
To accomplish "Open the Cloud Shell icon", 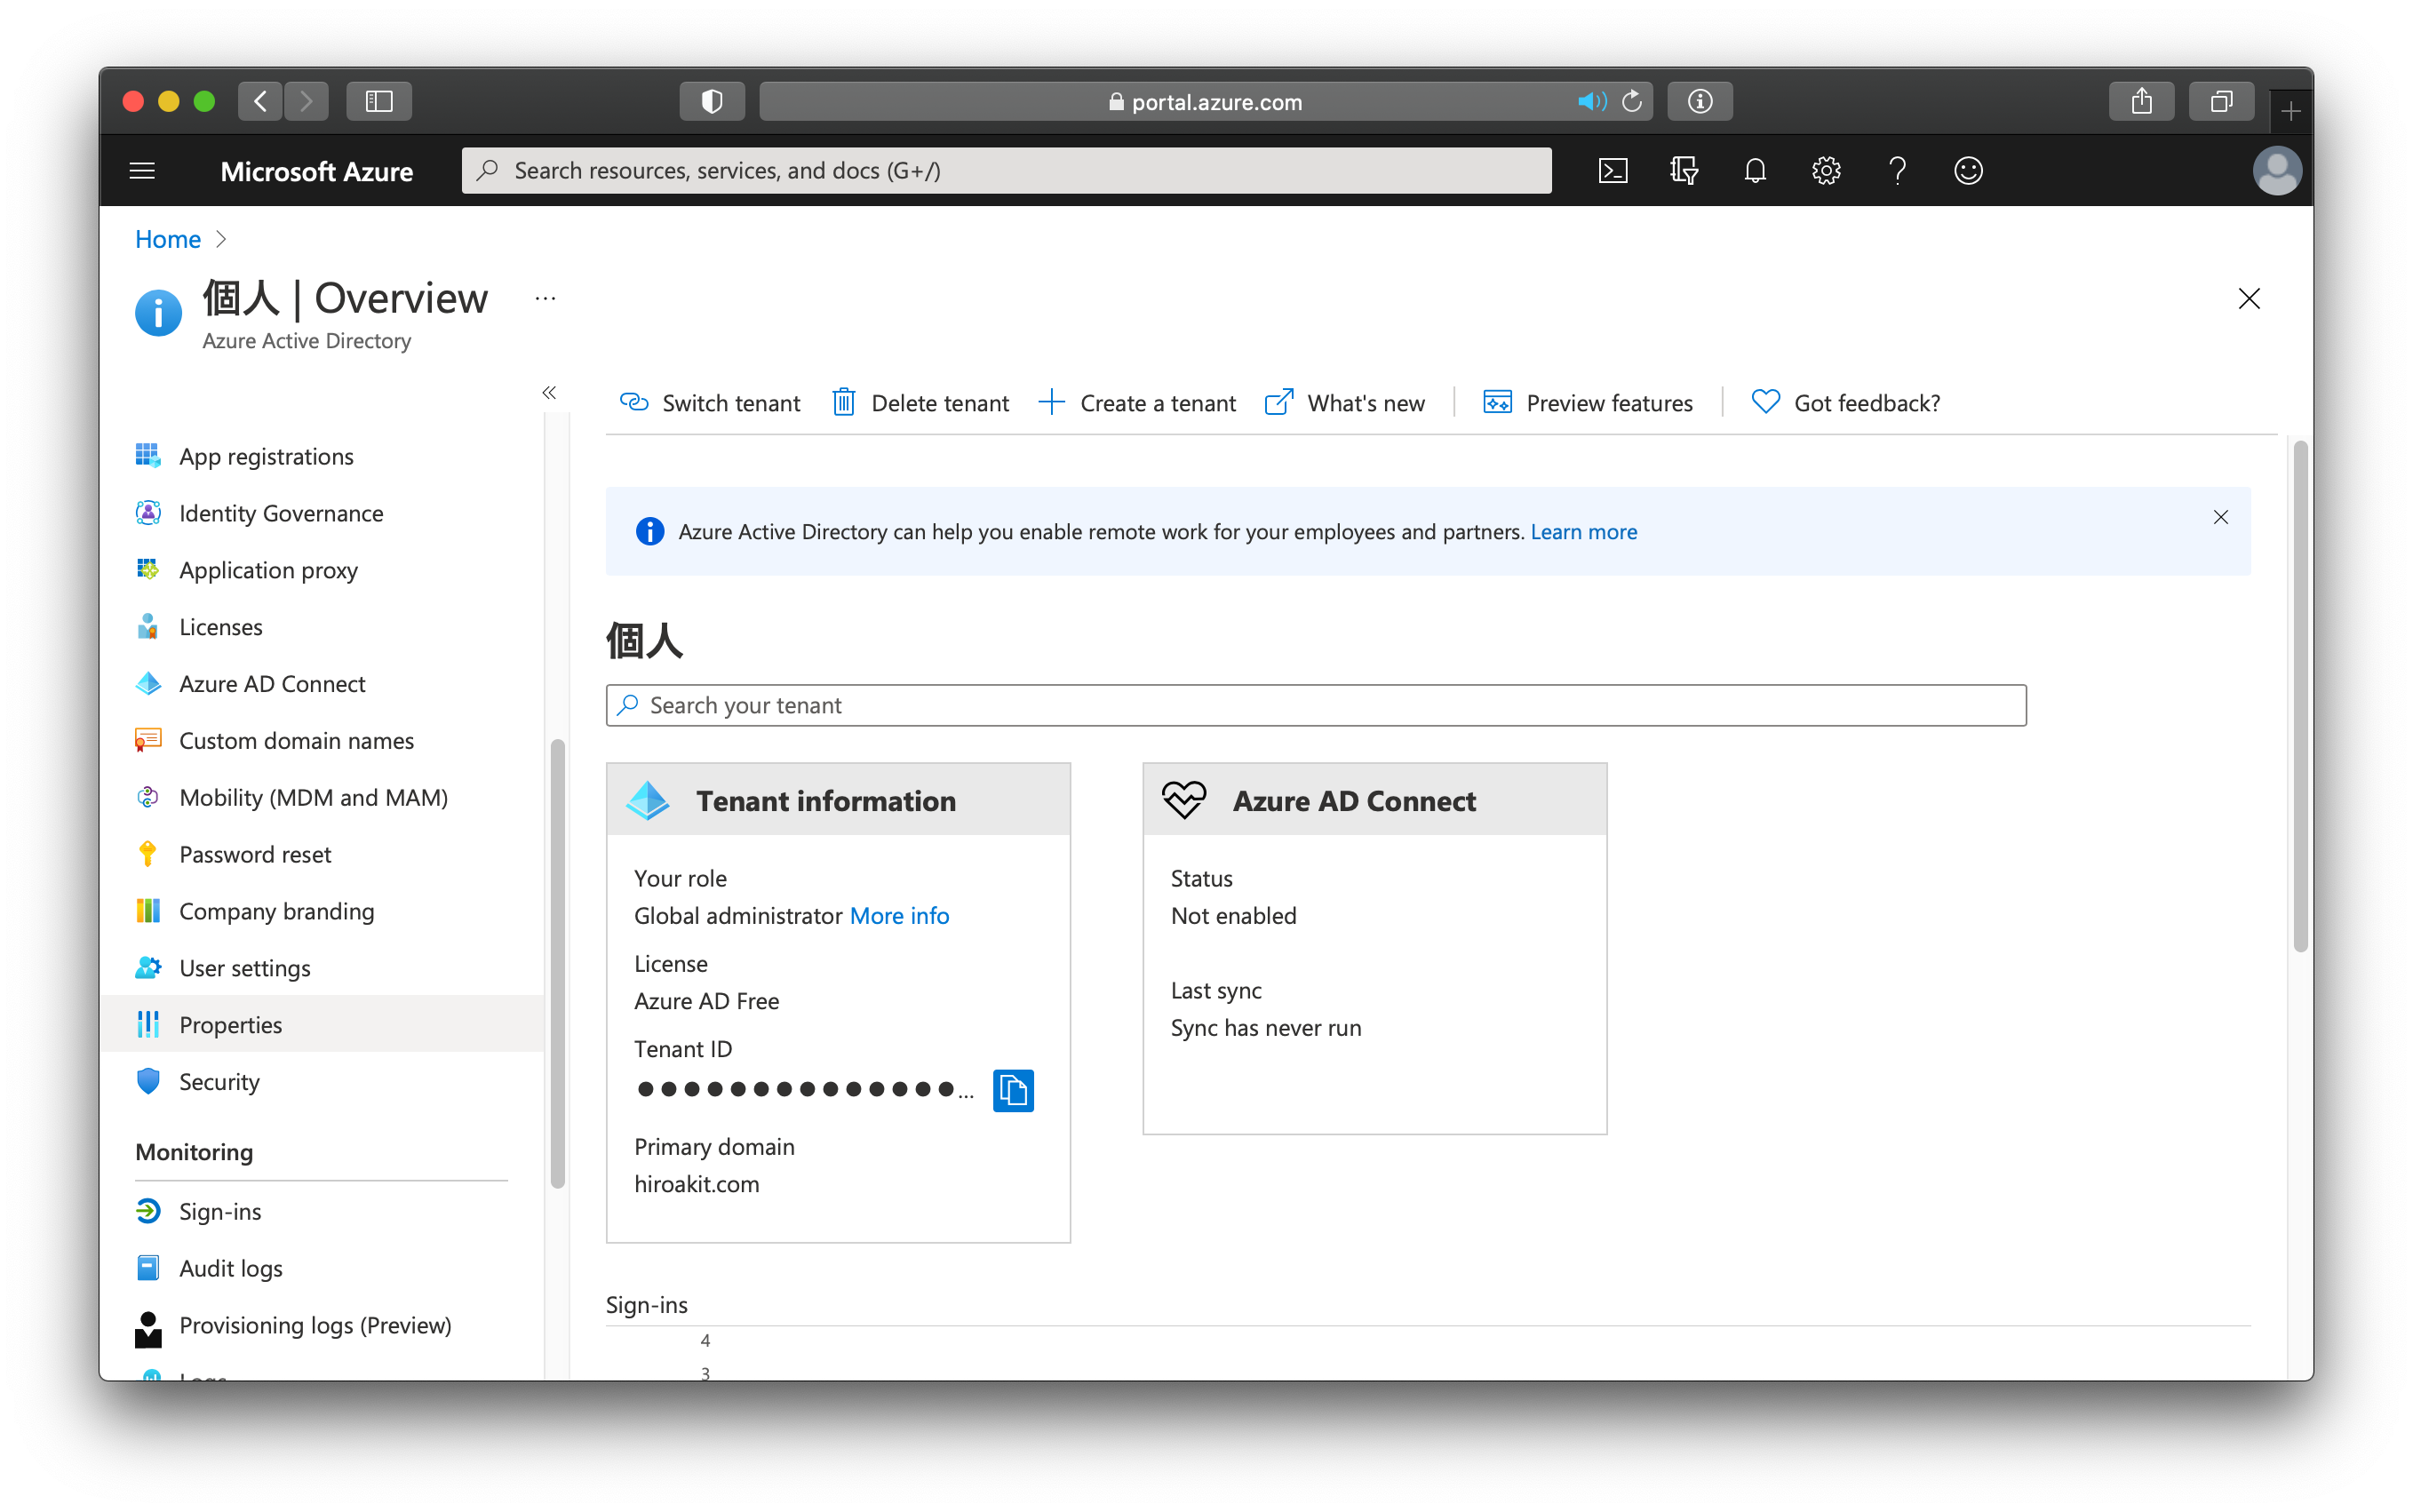I will pos(1613,171).
